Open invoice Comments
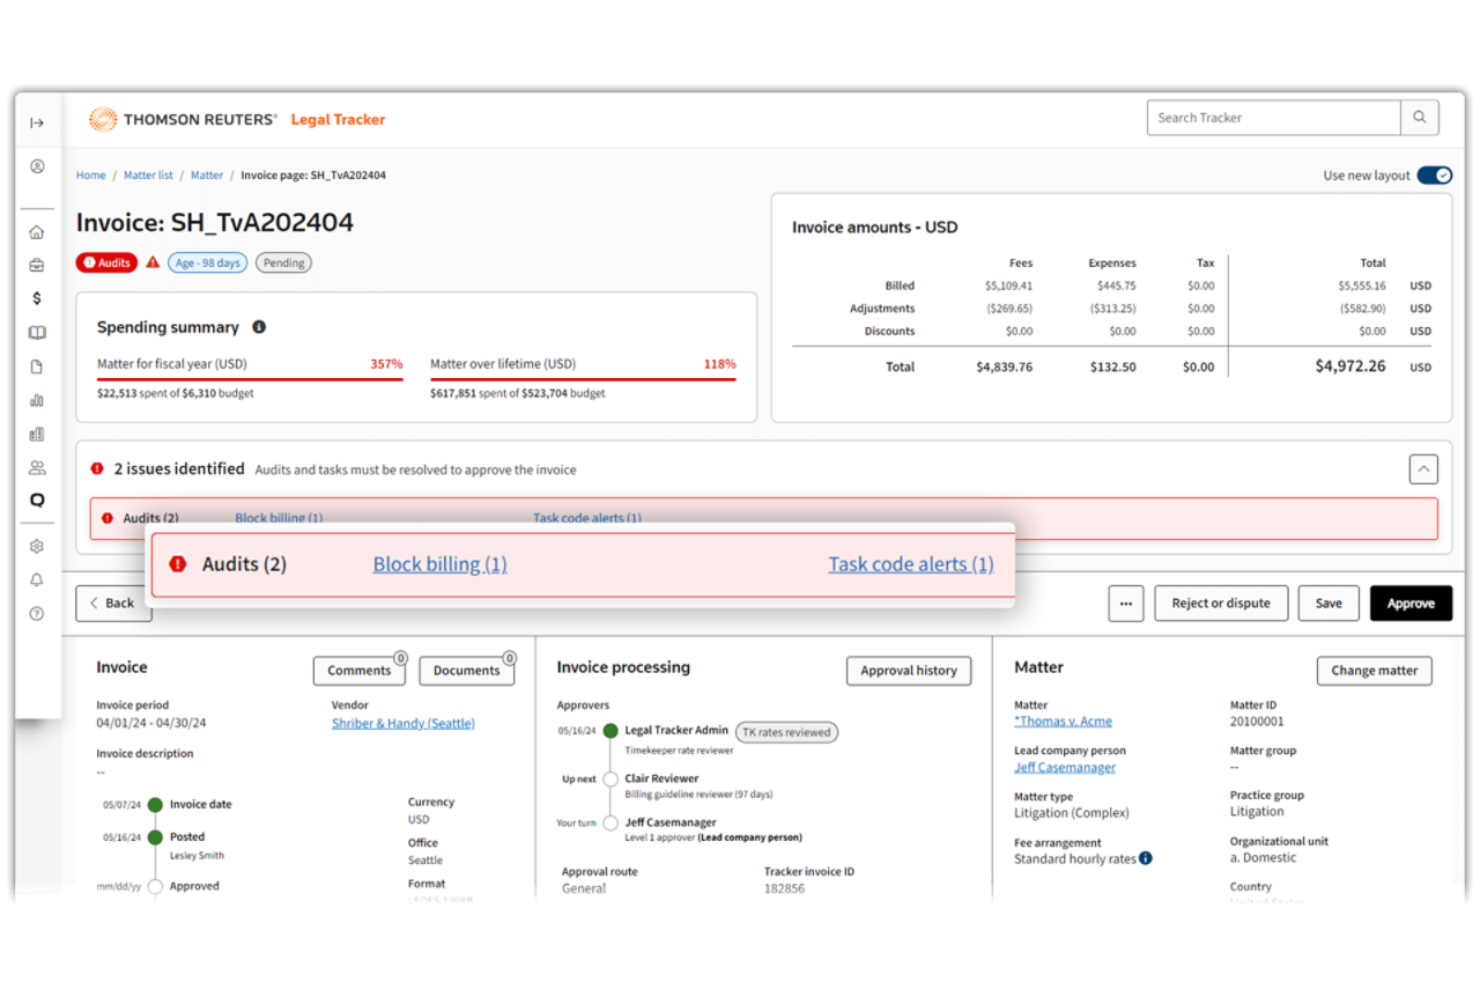This screenshot has width=1480, height=987. click(x=359, y=670)
